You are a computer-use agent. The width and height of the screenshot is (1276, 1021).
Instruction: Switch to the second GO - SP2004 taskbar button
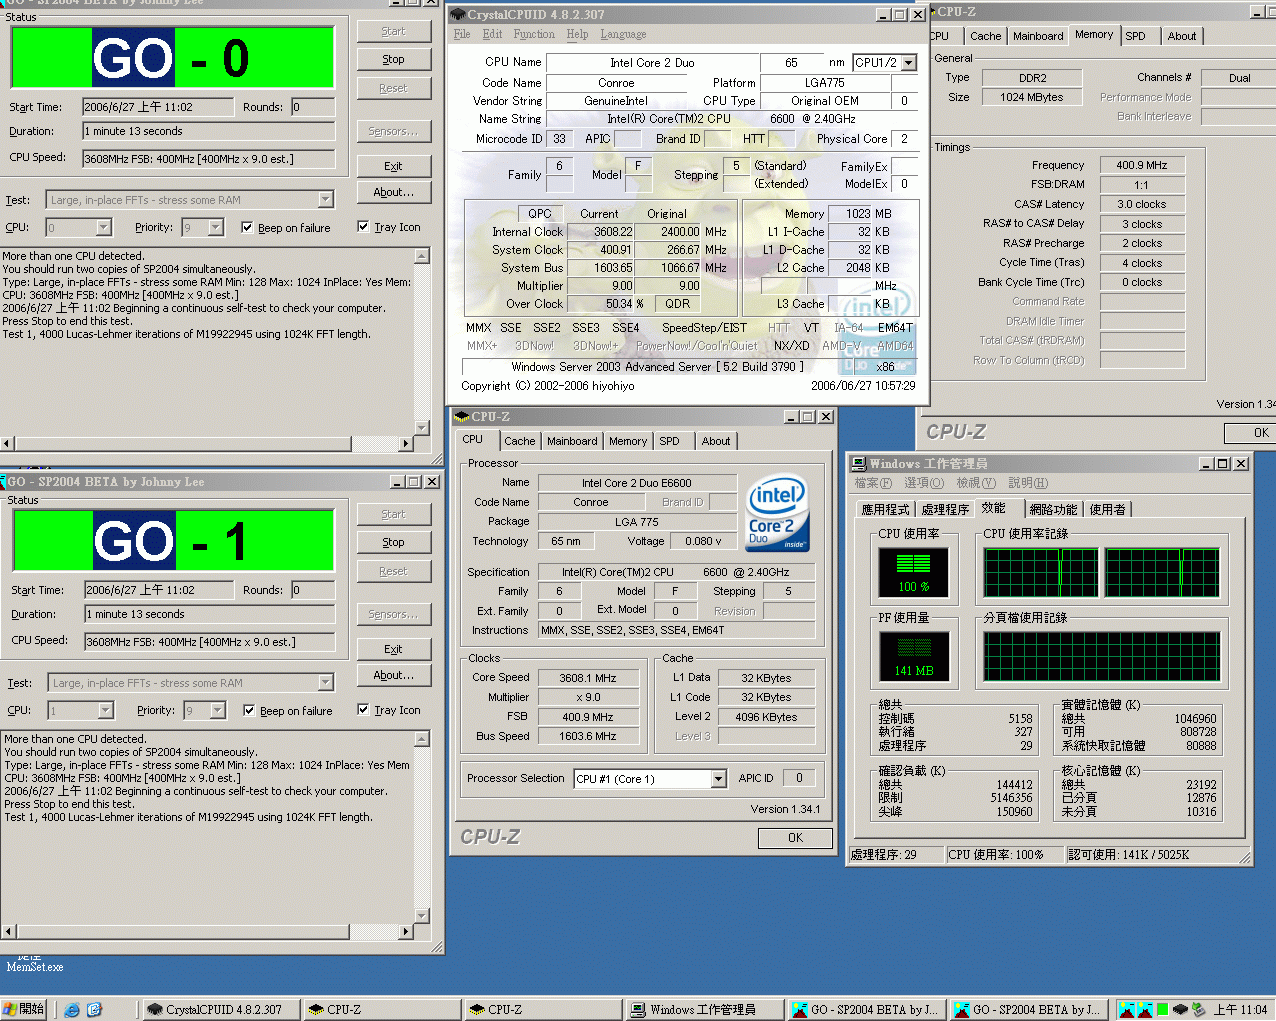tap(1028, 1009)
